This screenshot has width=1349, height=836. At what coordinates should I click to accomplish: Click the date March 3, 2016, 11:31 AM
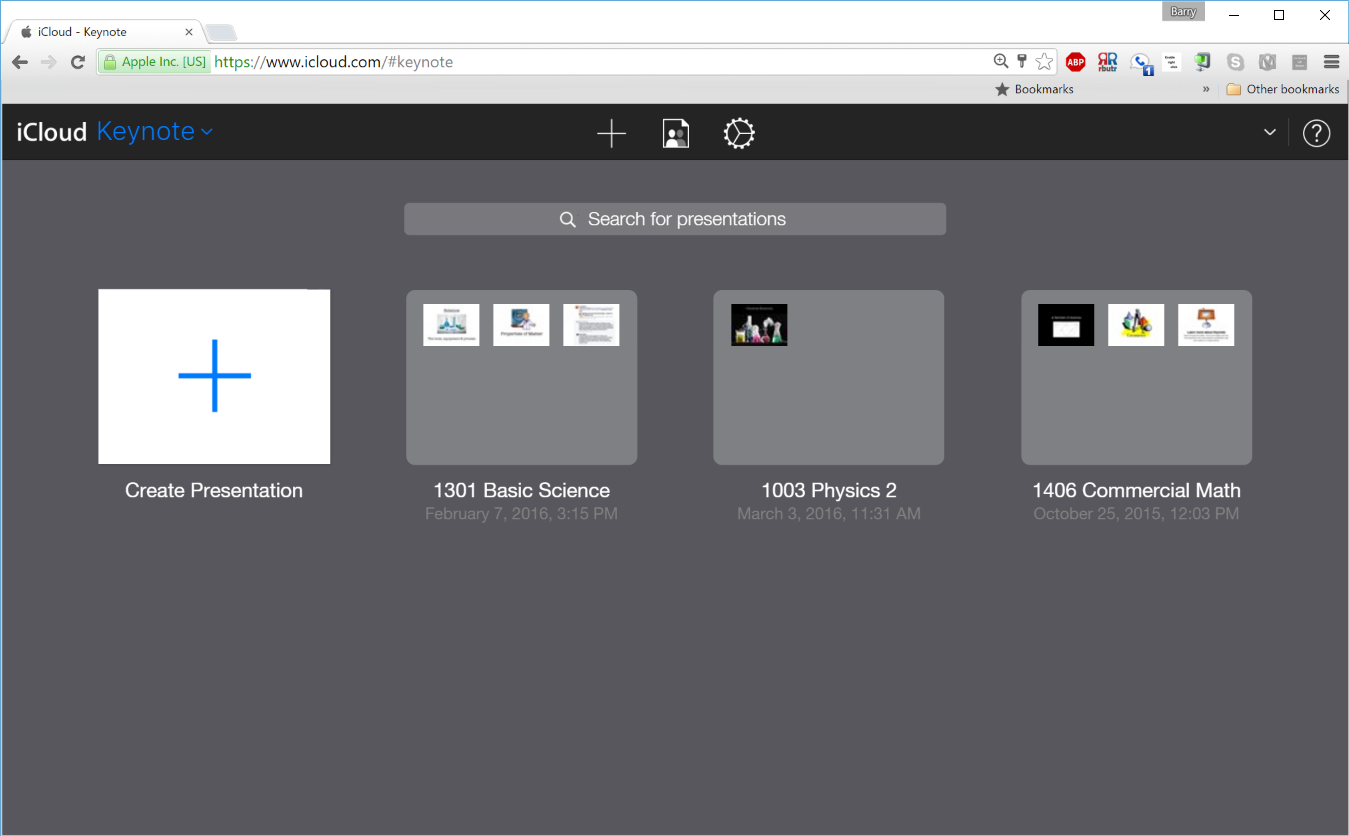[829, 514]
